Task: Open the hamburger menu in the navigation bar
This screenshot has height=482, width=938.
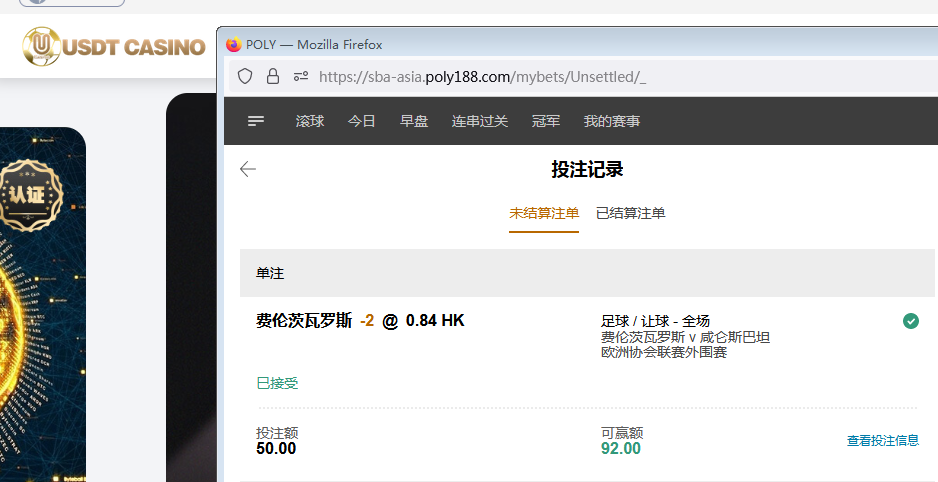Action: 256,121
